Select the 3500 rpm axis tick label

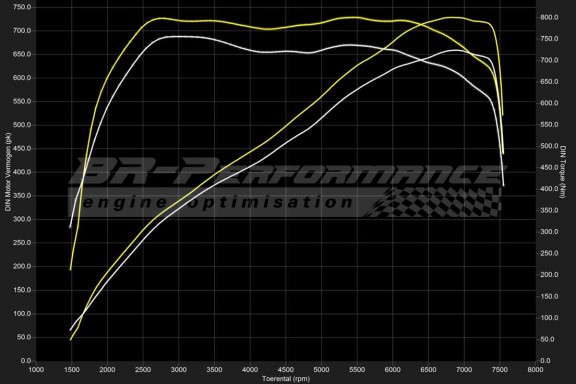pyautogui.click(x=214, y=369)
